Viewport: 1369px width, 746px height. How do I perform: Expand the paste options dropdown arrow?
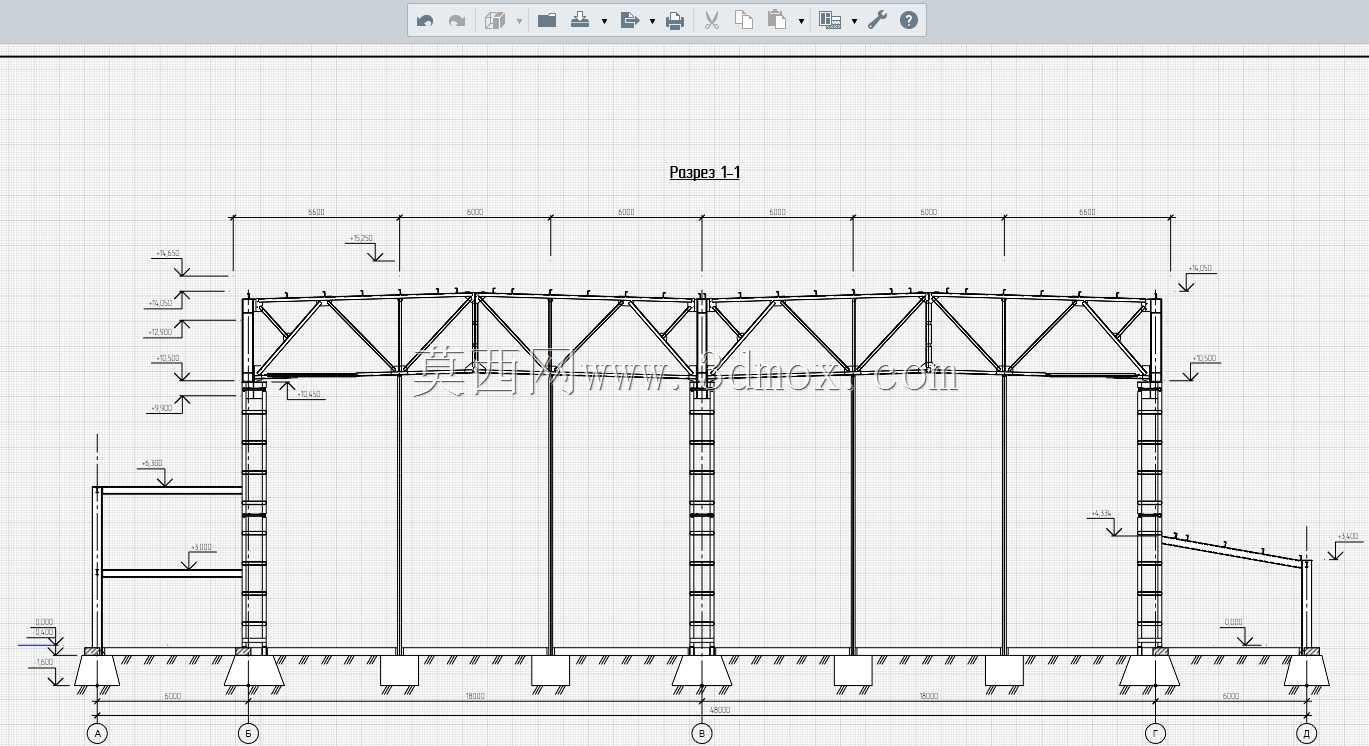coord(801,21)
